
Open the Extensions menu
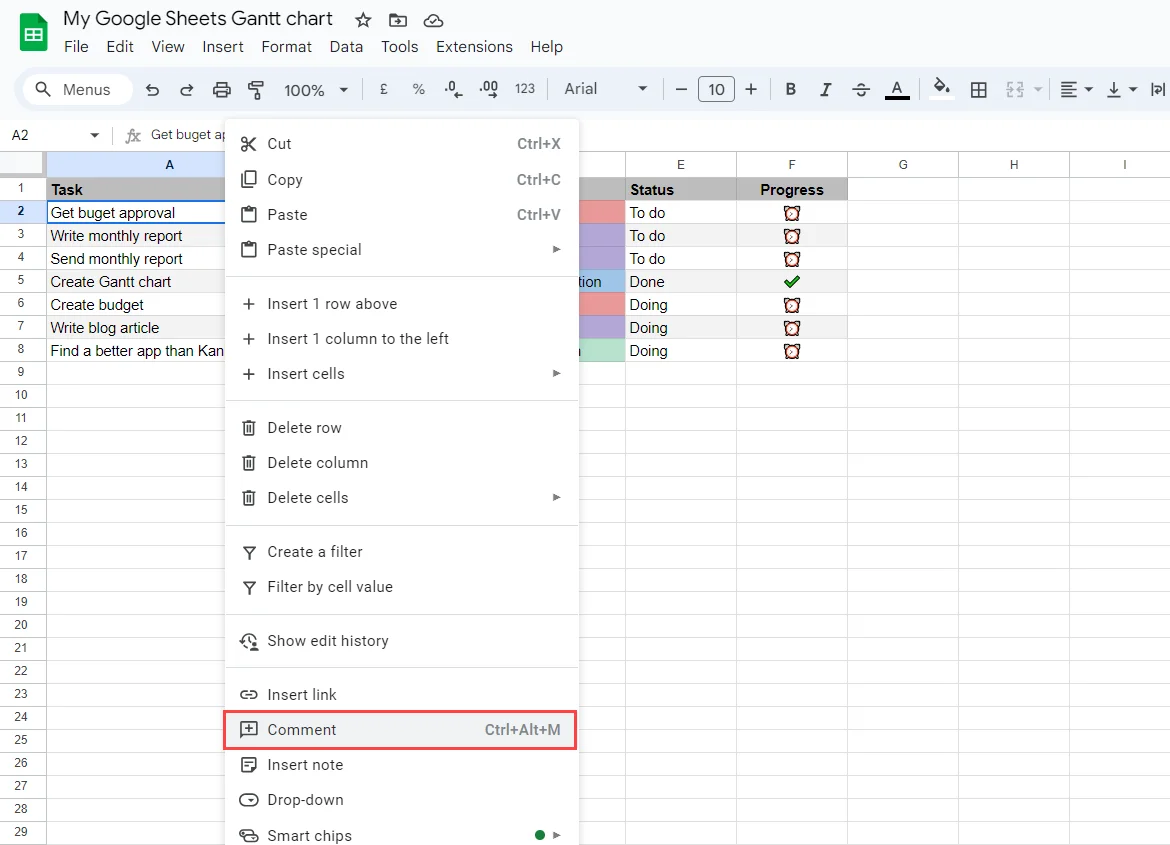[474, 47]
